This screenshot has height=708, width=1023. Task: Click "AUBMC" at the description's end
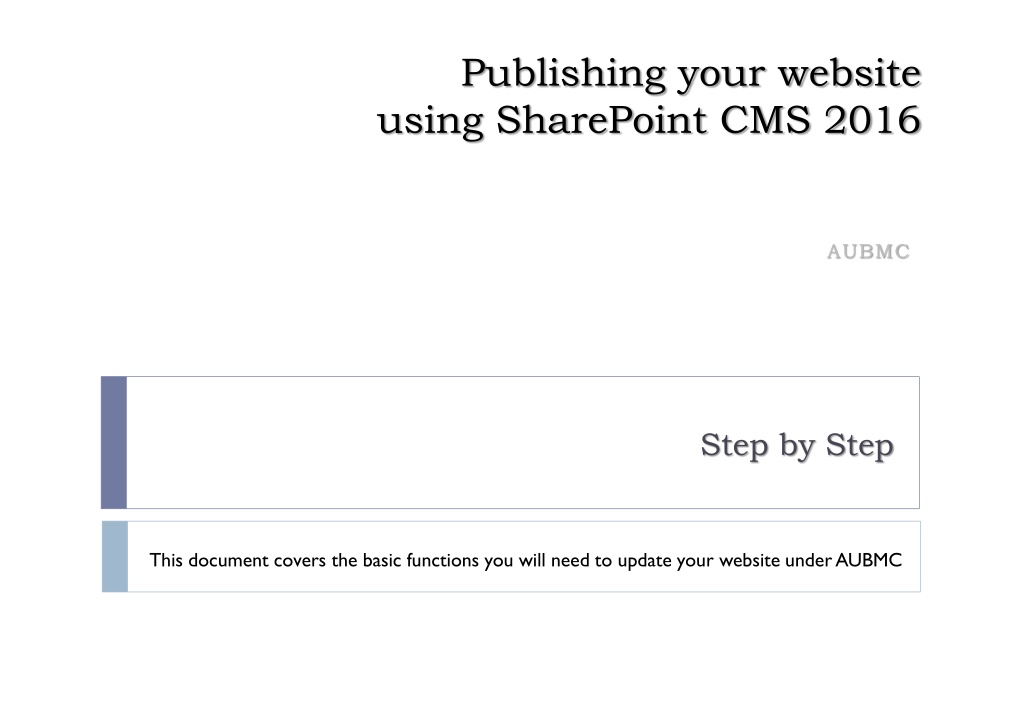(x=868, y=560)
